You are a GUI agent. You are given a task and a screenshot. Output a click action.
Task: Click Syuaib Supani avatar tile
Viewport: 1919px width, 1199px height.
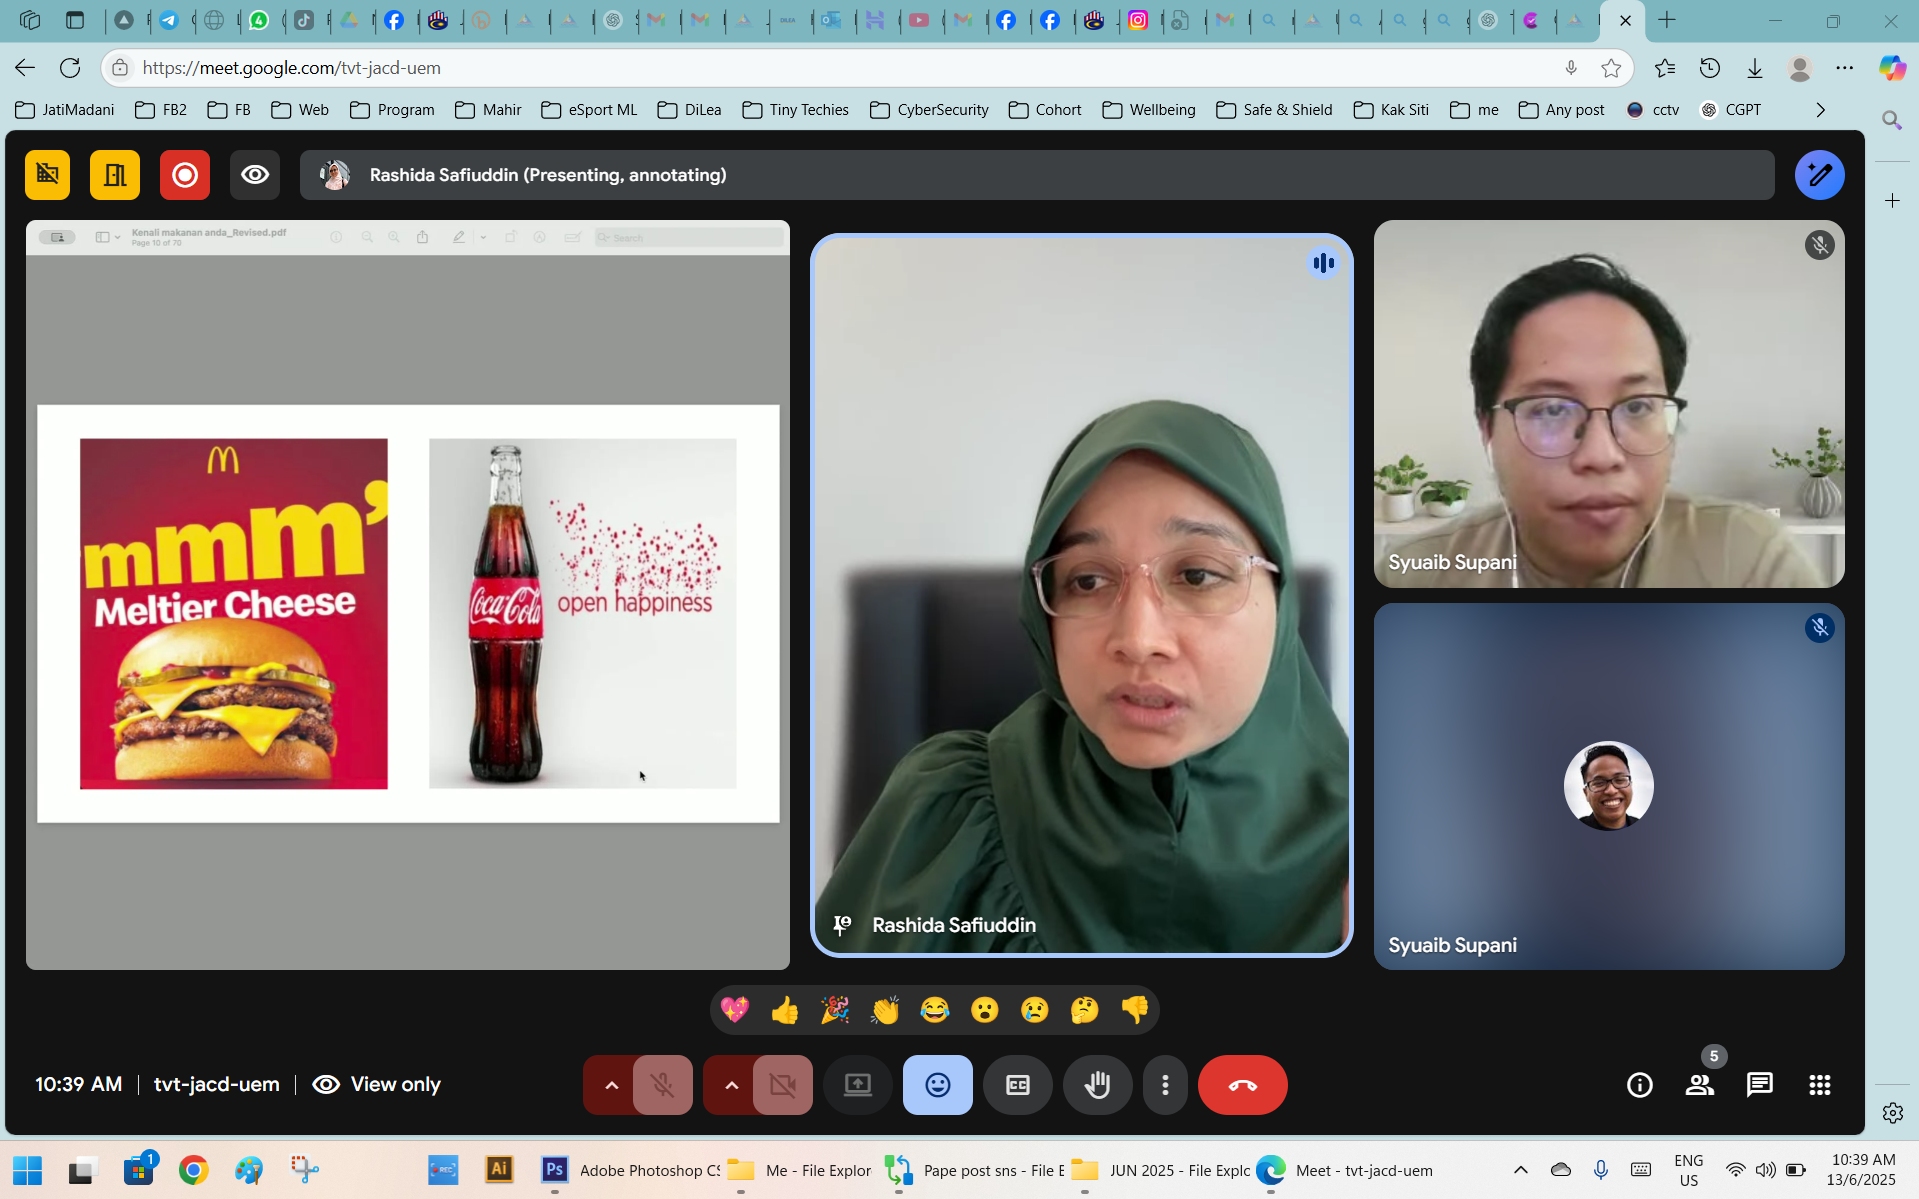tap(1609, 786)
